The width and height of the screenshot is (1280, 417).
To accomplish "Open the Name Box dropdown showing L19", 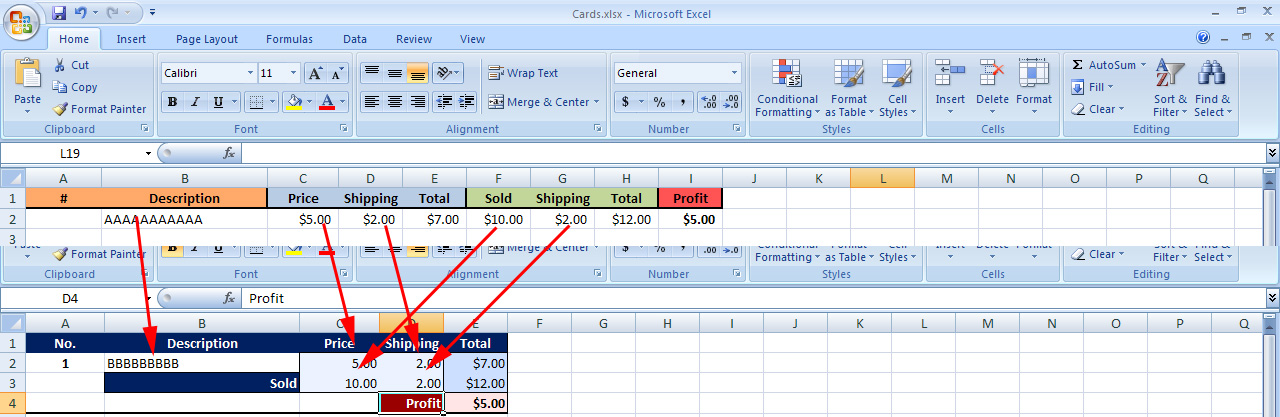I will pos(149,154).
